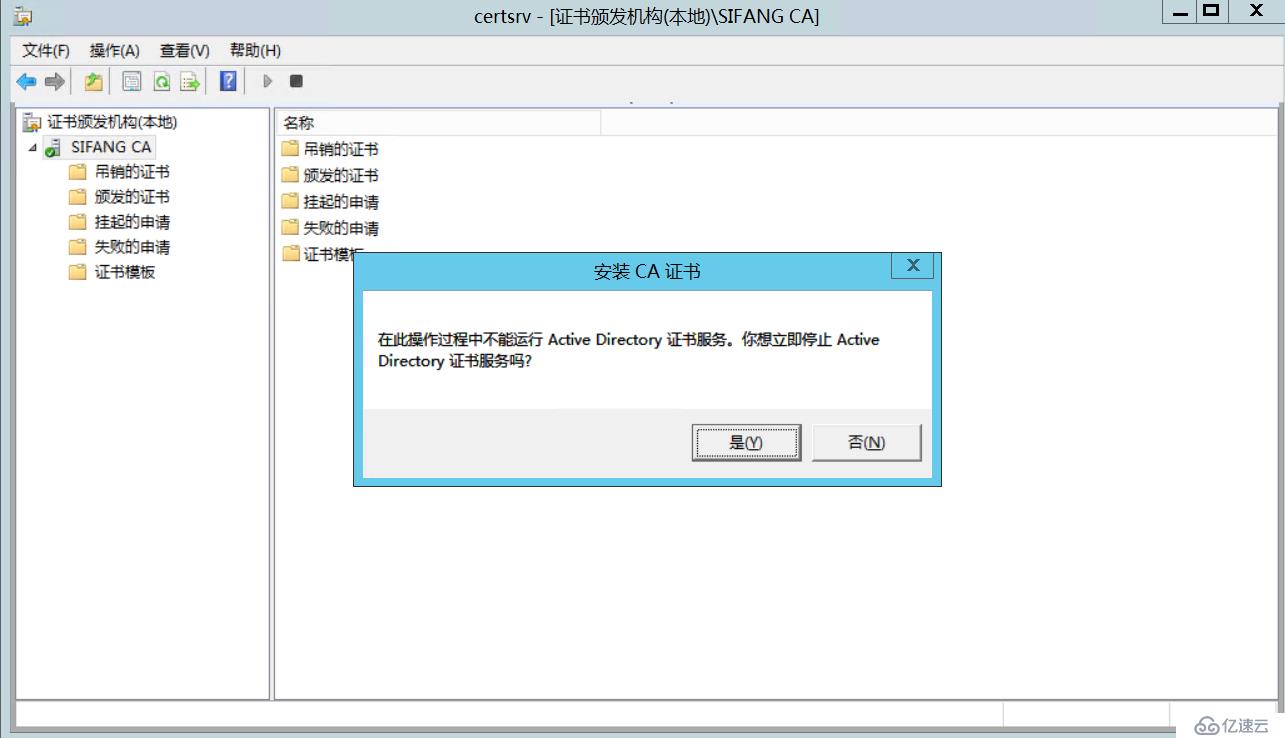Go up one level with folder icon
1285x738 pixels.
click(94, 82)
